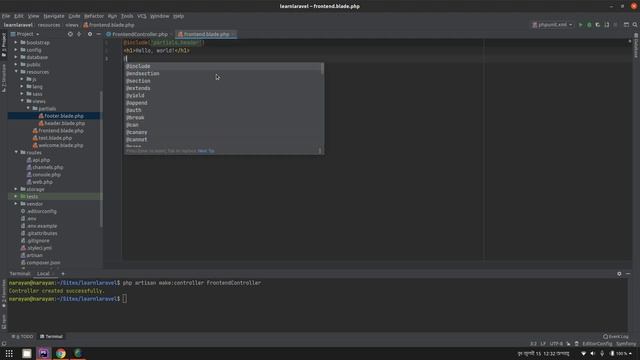Open the Event Log

click(x=616, y=337)
